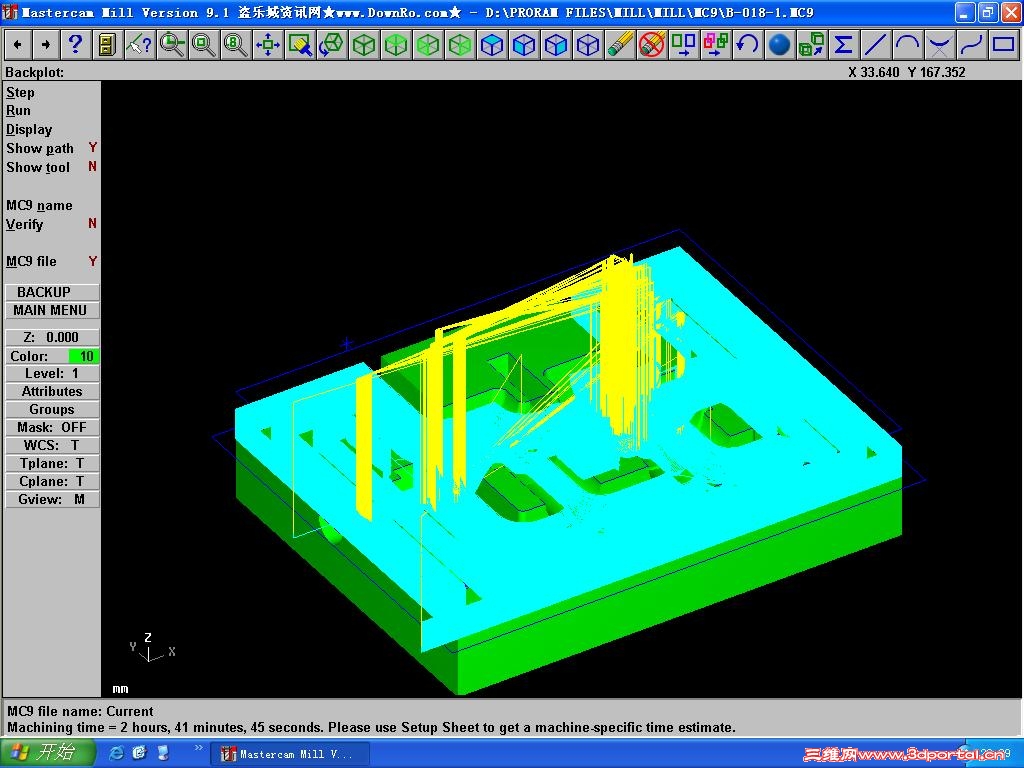
Task: Go to previous toolbar page arrow
Action: point(18,45)
